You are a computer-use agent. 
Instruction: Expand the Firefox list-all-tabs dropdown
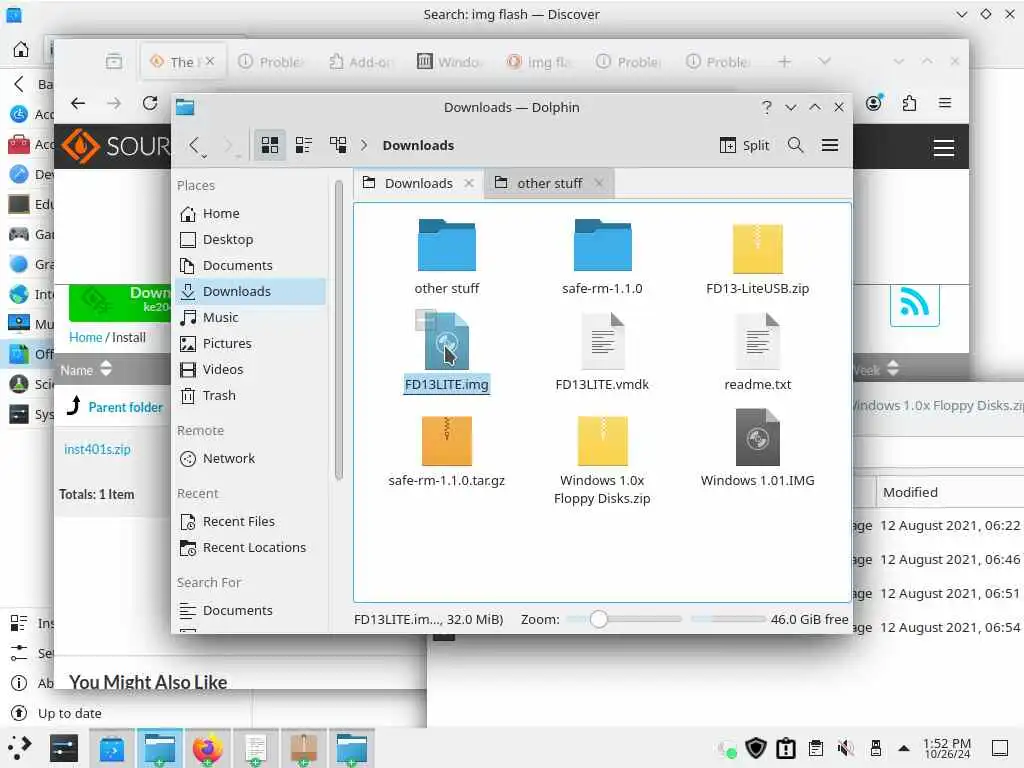[824, 61]
